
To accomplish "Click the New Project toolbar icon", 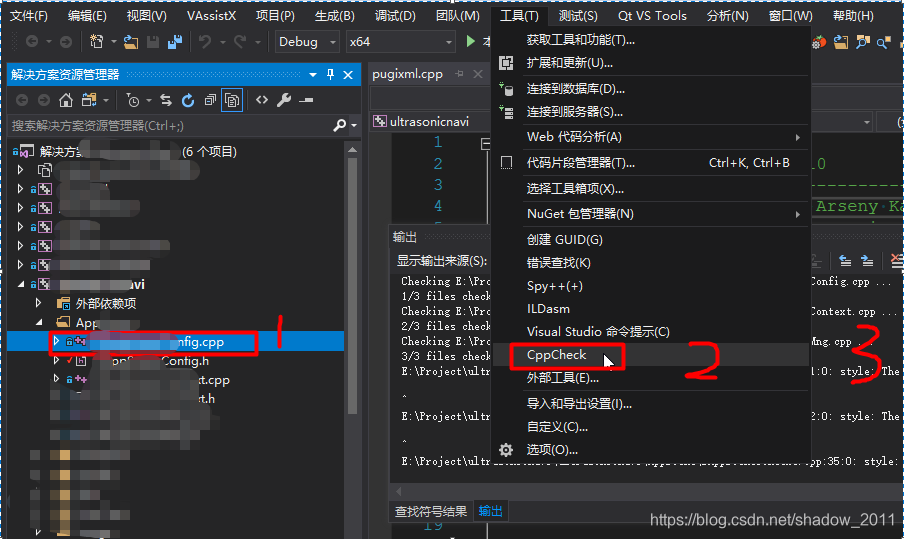I will click(x=96, y=42).
